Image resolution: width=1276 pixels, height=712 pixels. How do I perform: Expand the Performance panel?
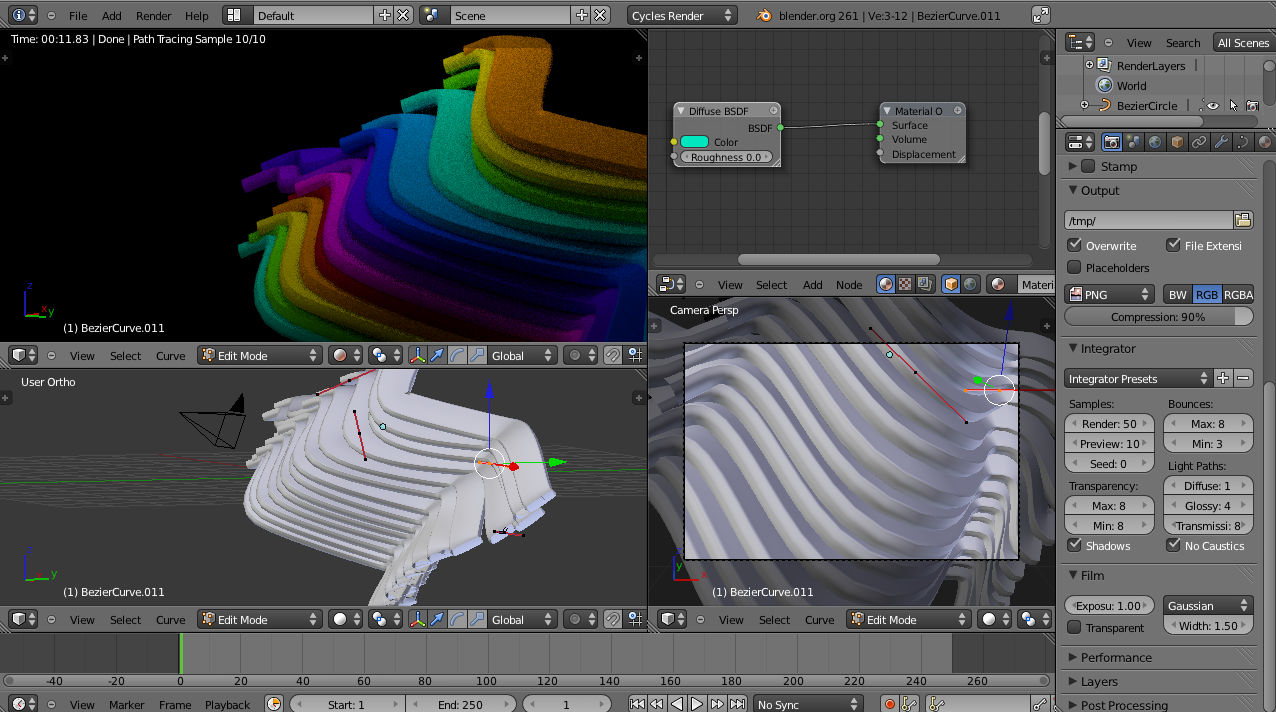click(1116, 658)
